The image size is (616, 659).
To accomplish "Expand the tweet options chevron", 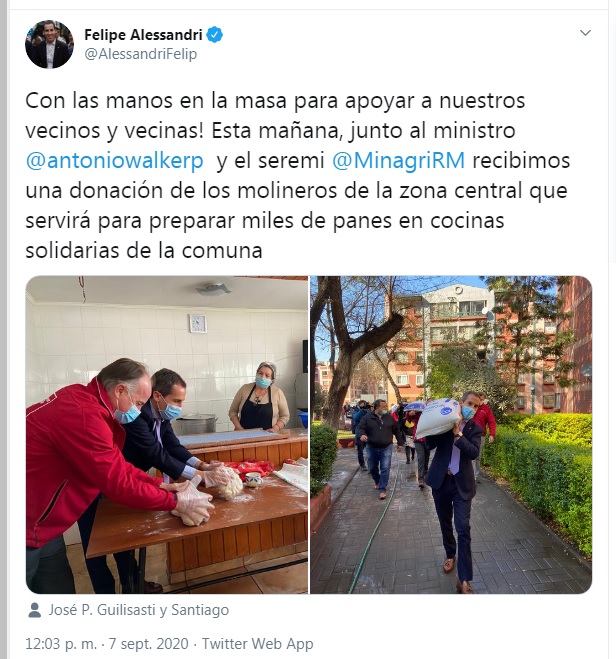I will pos(585,33).
